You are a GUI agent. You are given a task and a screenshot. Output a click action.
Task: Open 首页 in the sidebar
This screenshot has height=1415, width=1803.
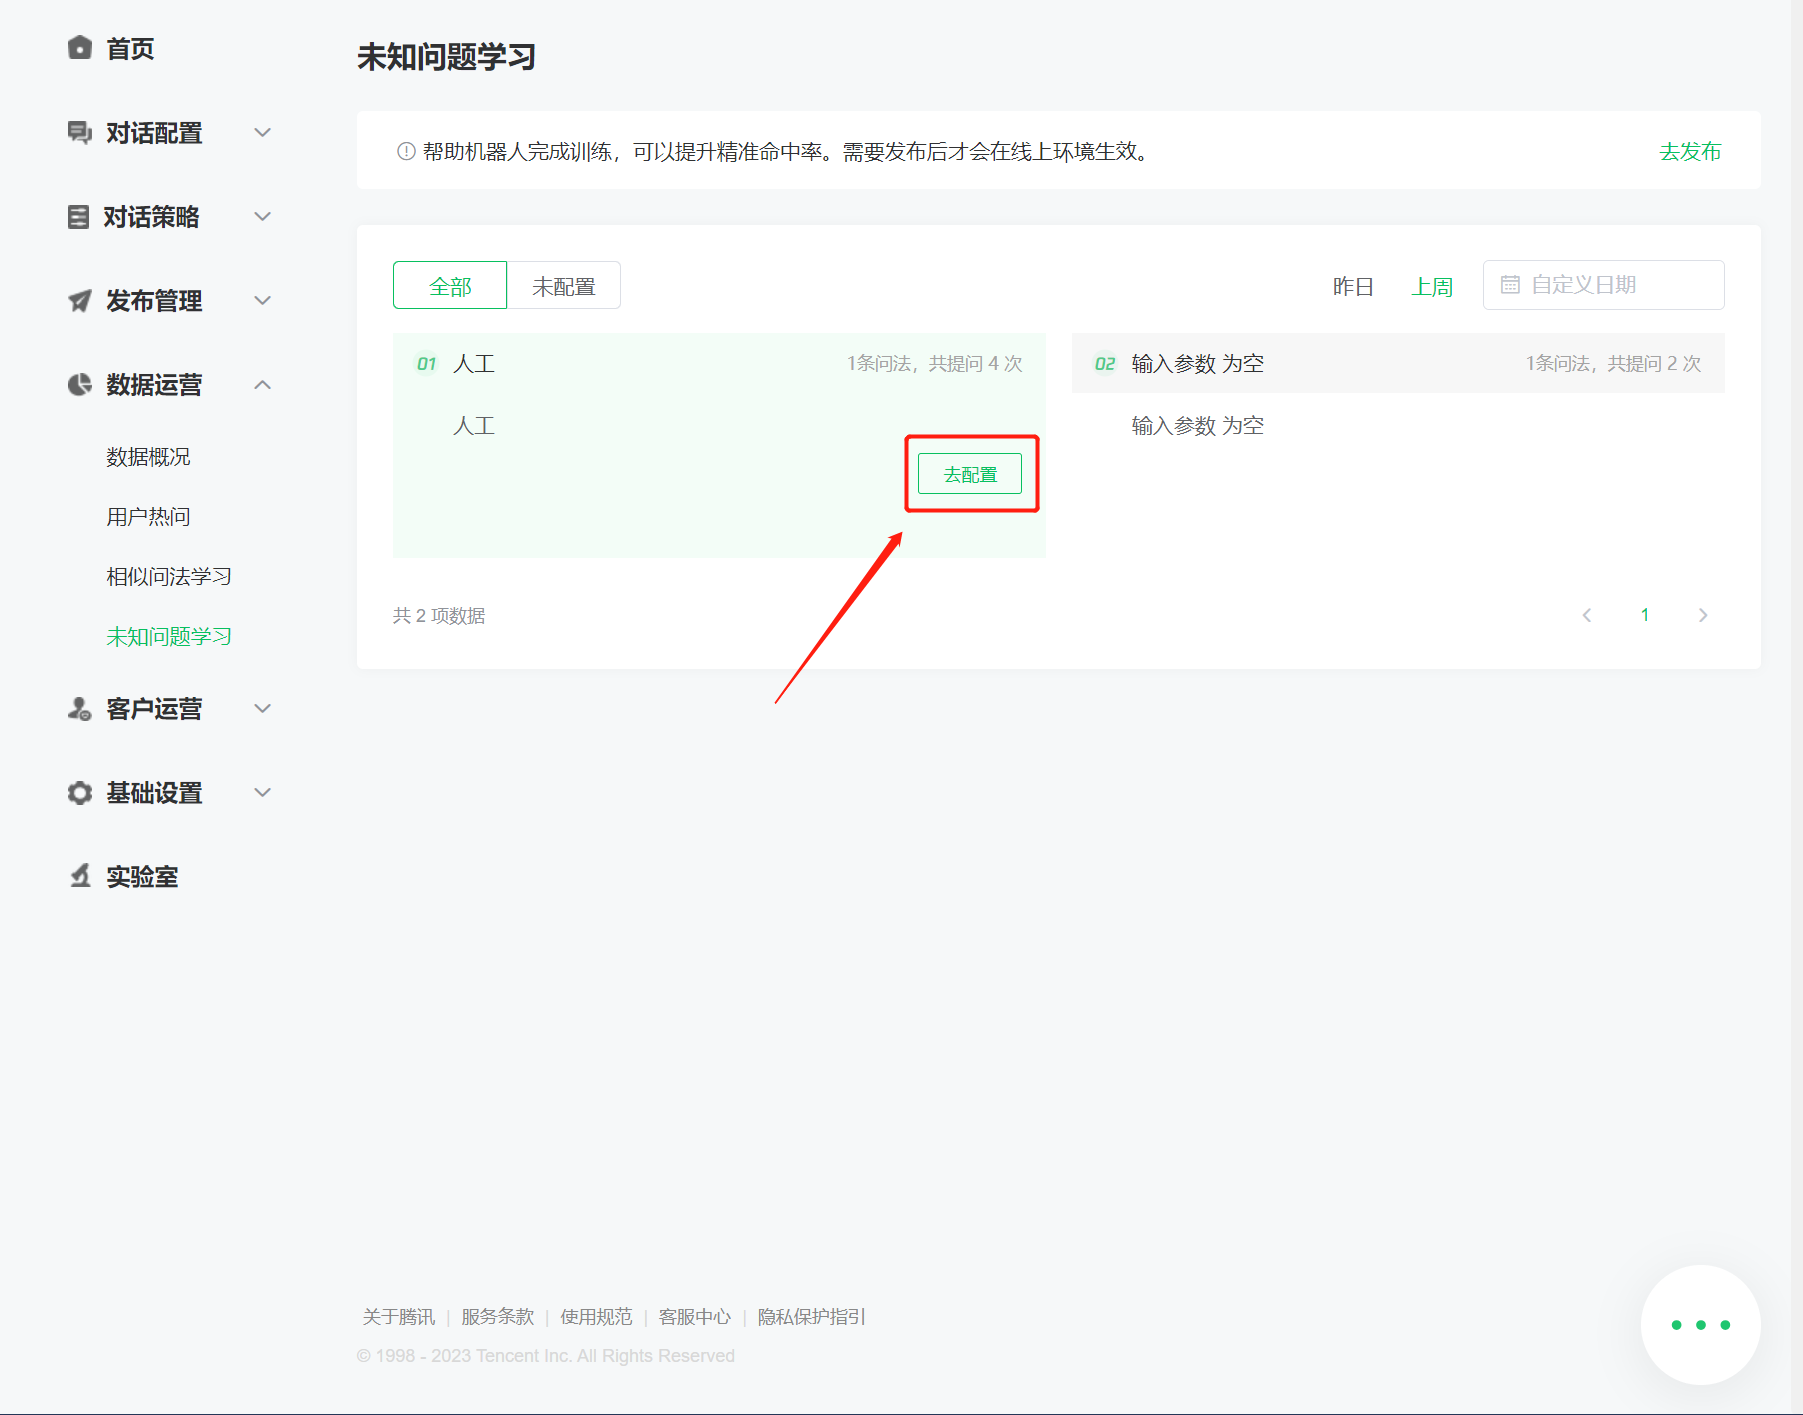coord(130,48)
